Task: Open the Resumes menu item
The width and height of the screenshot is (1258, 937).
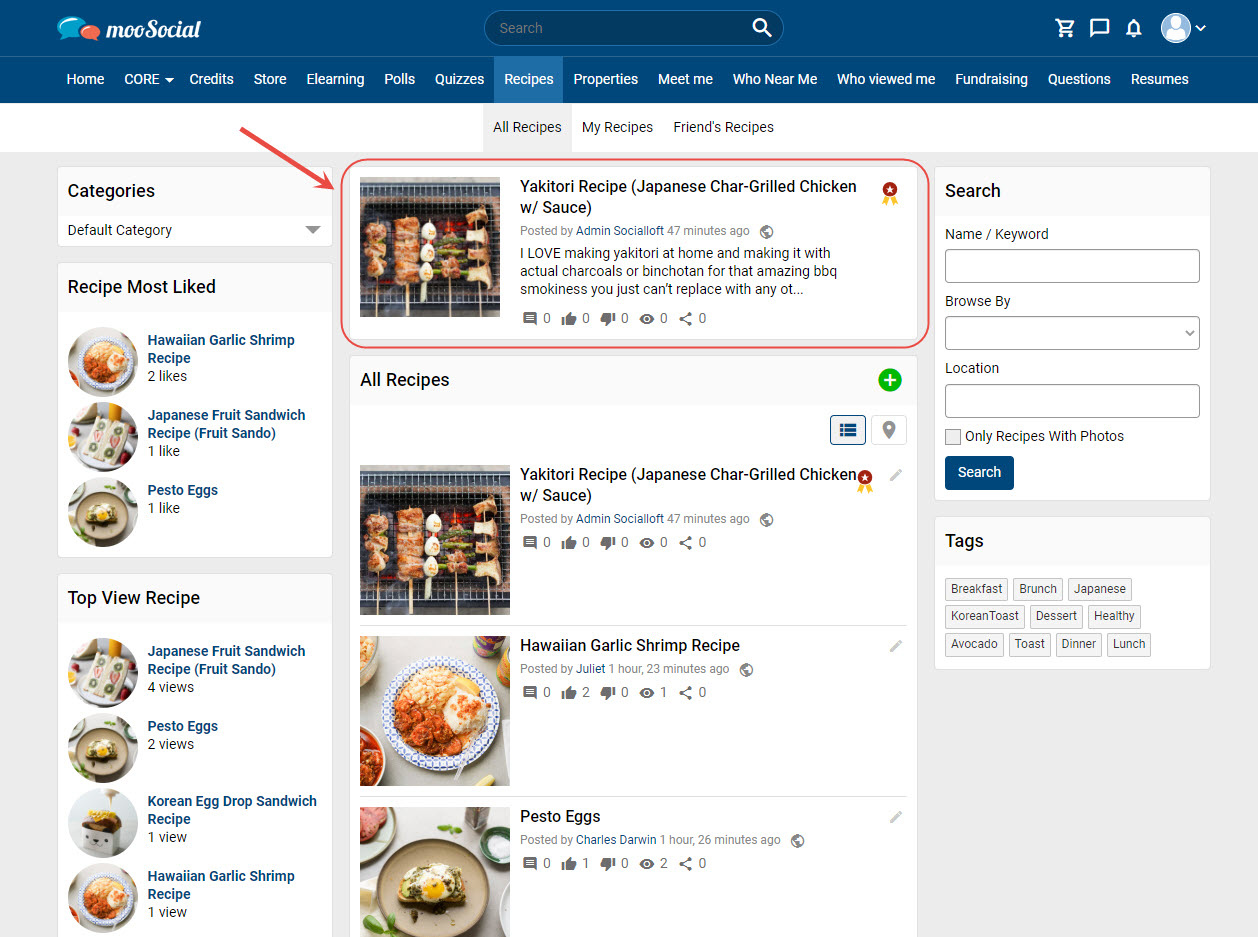Action: 1160,79
